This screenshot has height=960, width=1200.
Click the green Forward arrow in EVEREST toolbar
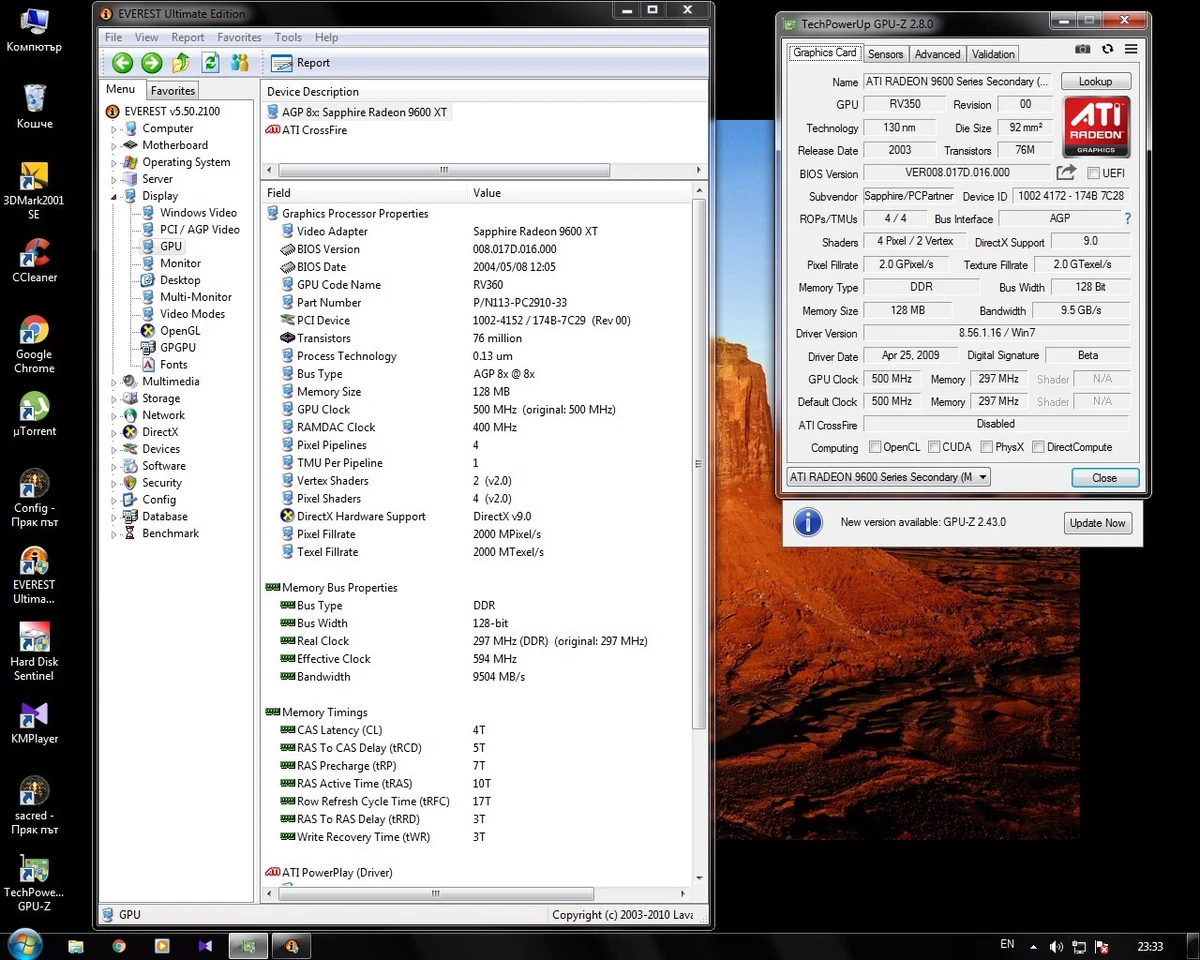152,63
